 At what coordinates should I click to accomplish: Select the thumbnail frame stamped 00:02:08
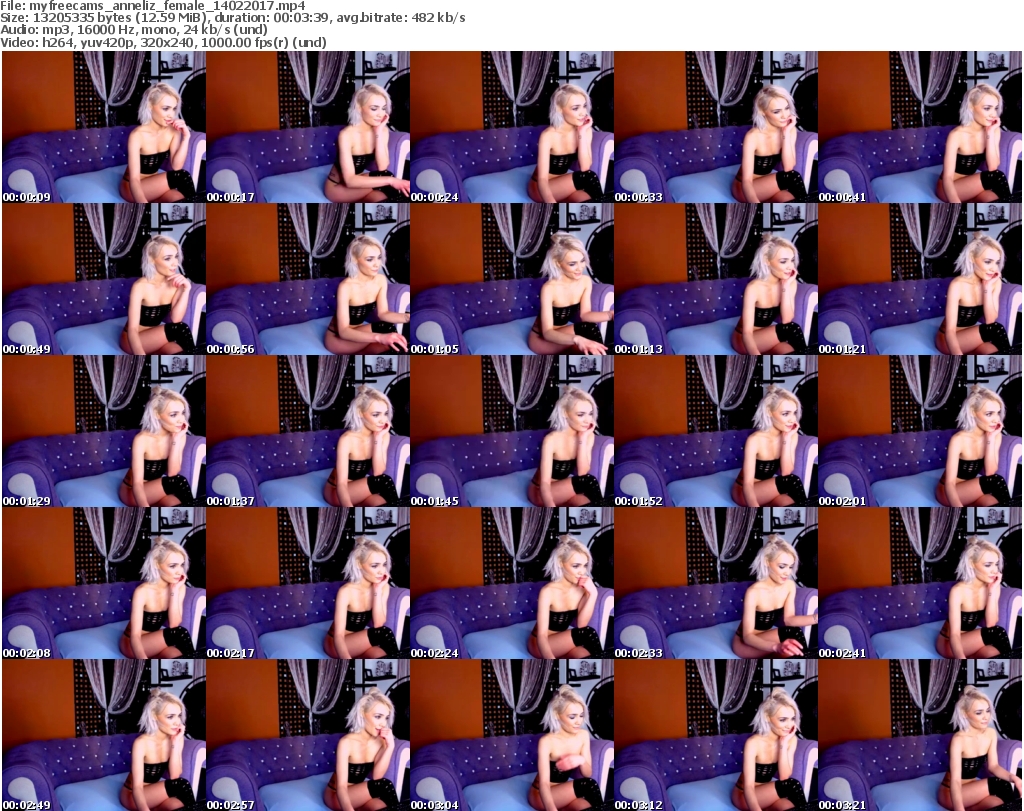(104, 583)
